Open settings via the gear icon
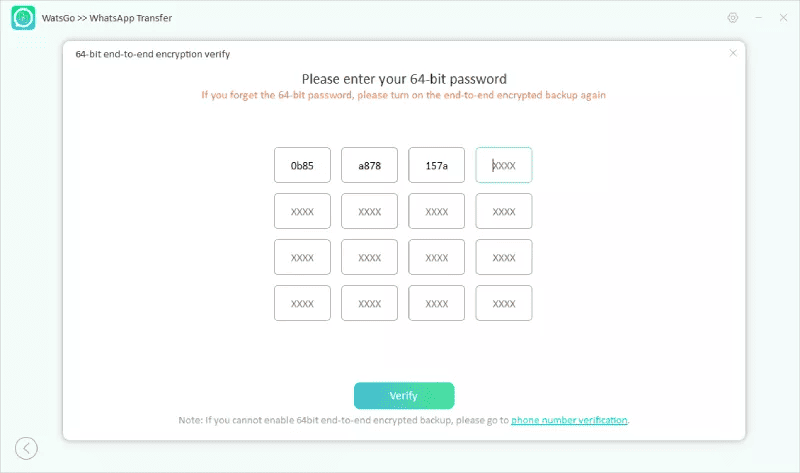 coord(733,18)
